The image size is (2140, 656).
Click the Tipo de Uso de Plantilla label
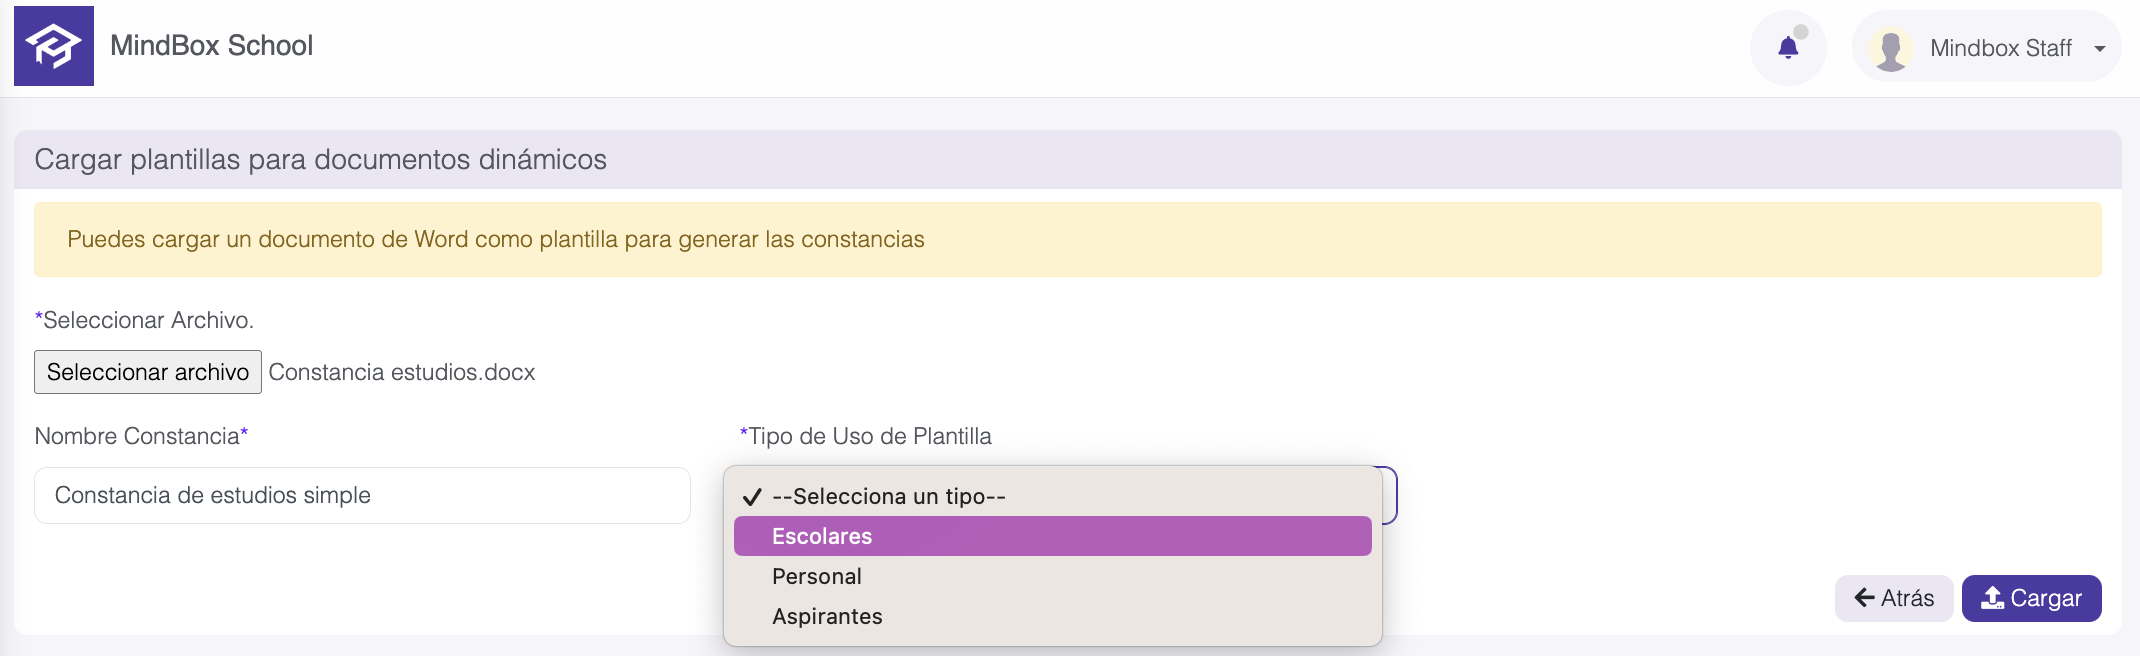click(866, 436)
